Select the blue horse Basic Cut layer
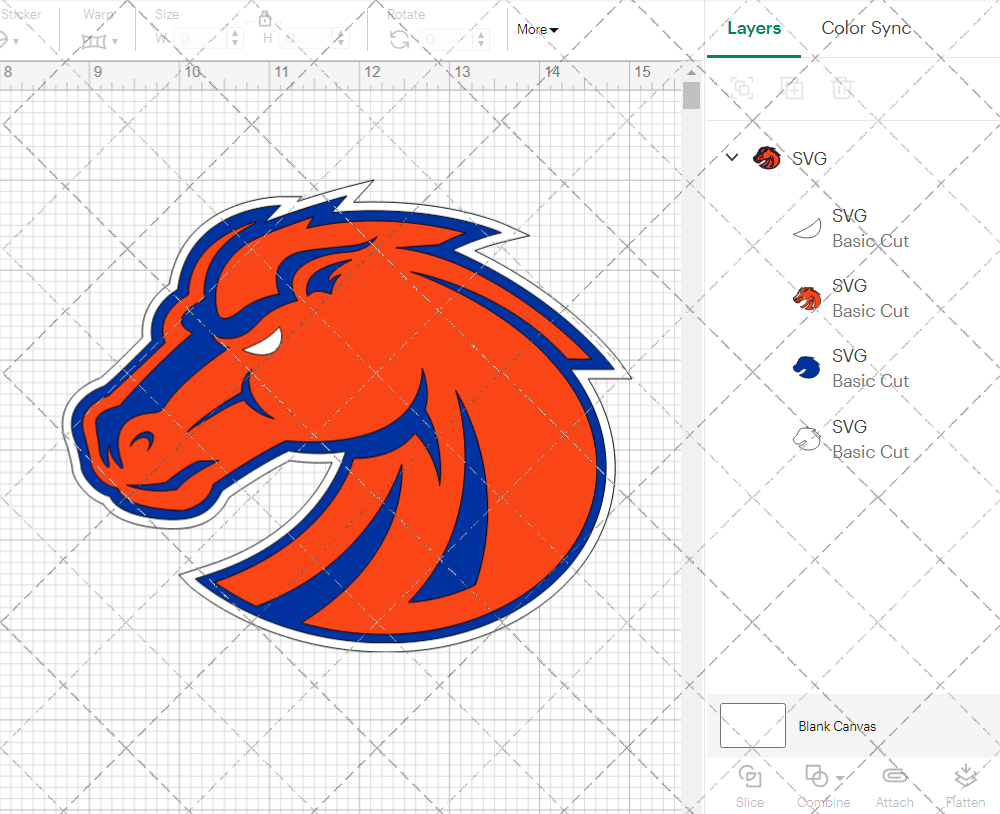 point(868,367)
